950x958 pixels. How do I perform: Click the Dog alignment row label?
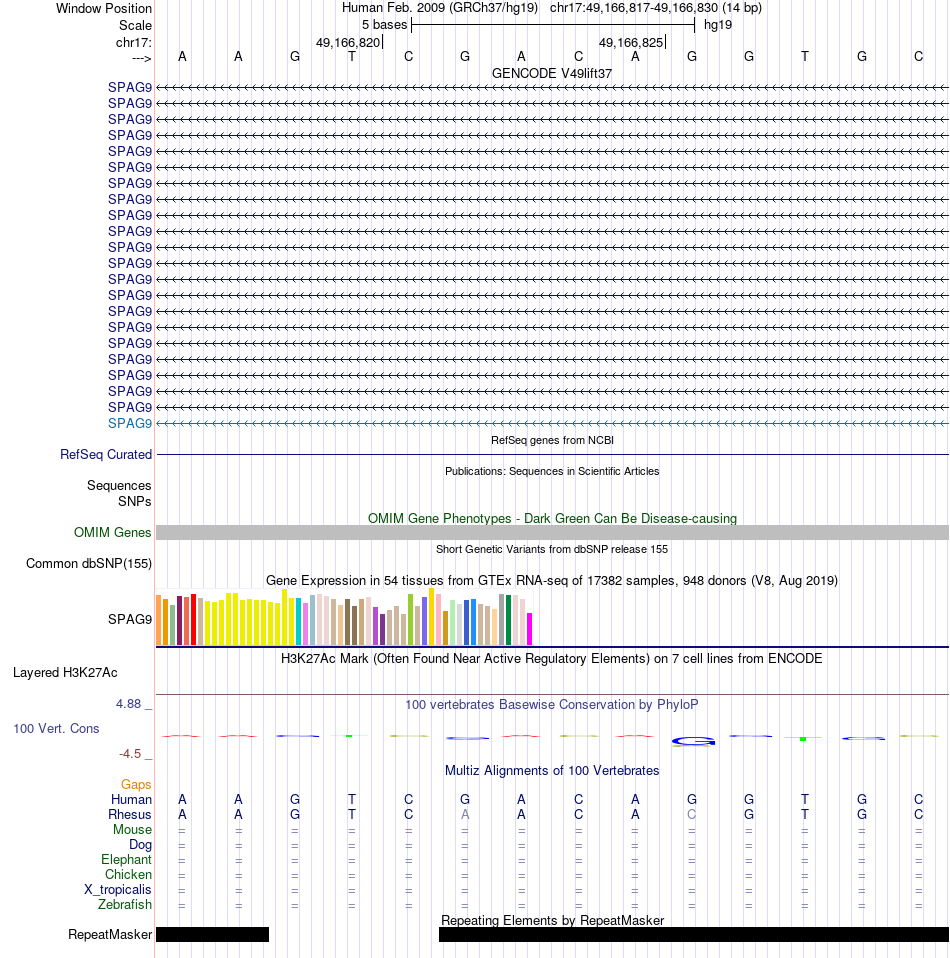[x=140, y=845]
